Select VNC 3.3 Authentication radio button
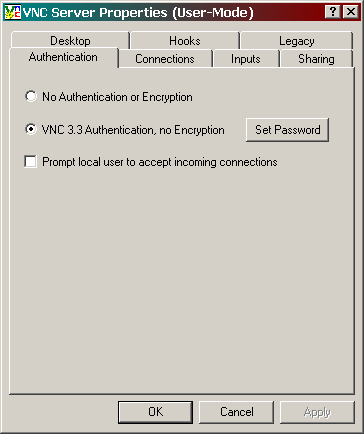364x434 pixels. click(31, 129)
